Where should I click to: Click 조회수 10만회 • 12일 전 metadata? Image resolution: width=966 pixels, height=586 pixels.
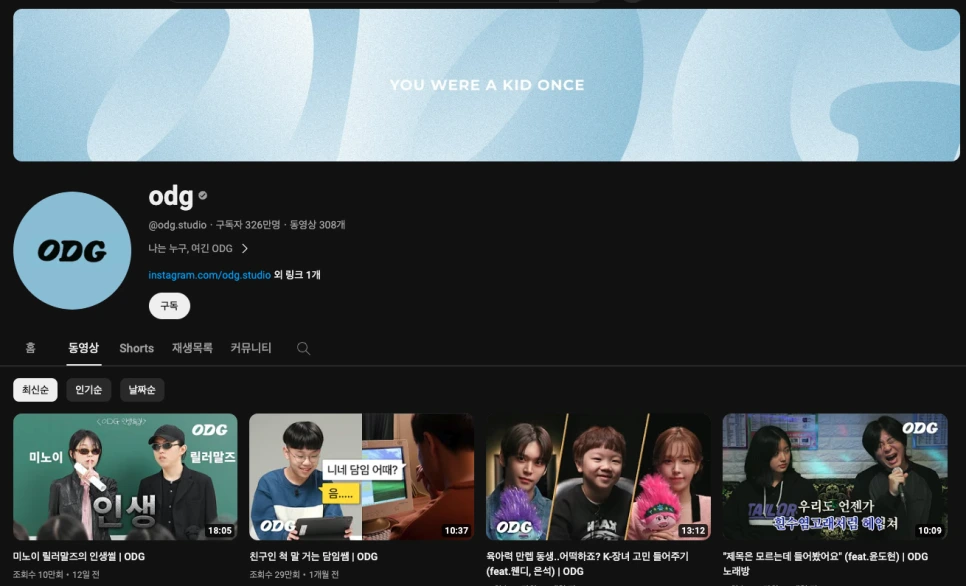pos(56,574)
